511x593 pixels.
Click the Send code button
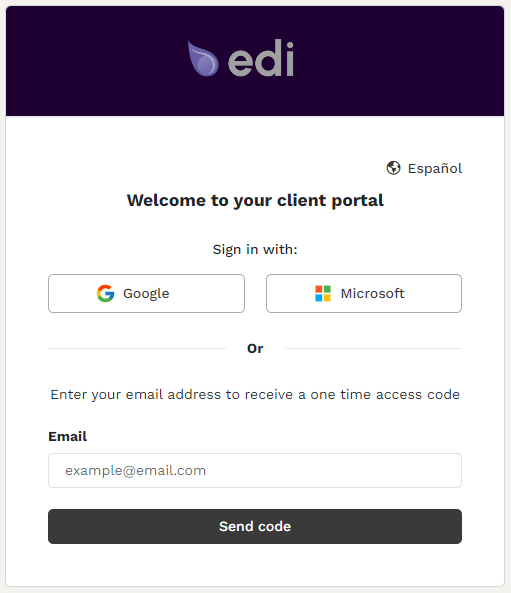click(255, 526)
